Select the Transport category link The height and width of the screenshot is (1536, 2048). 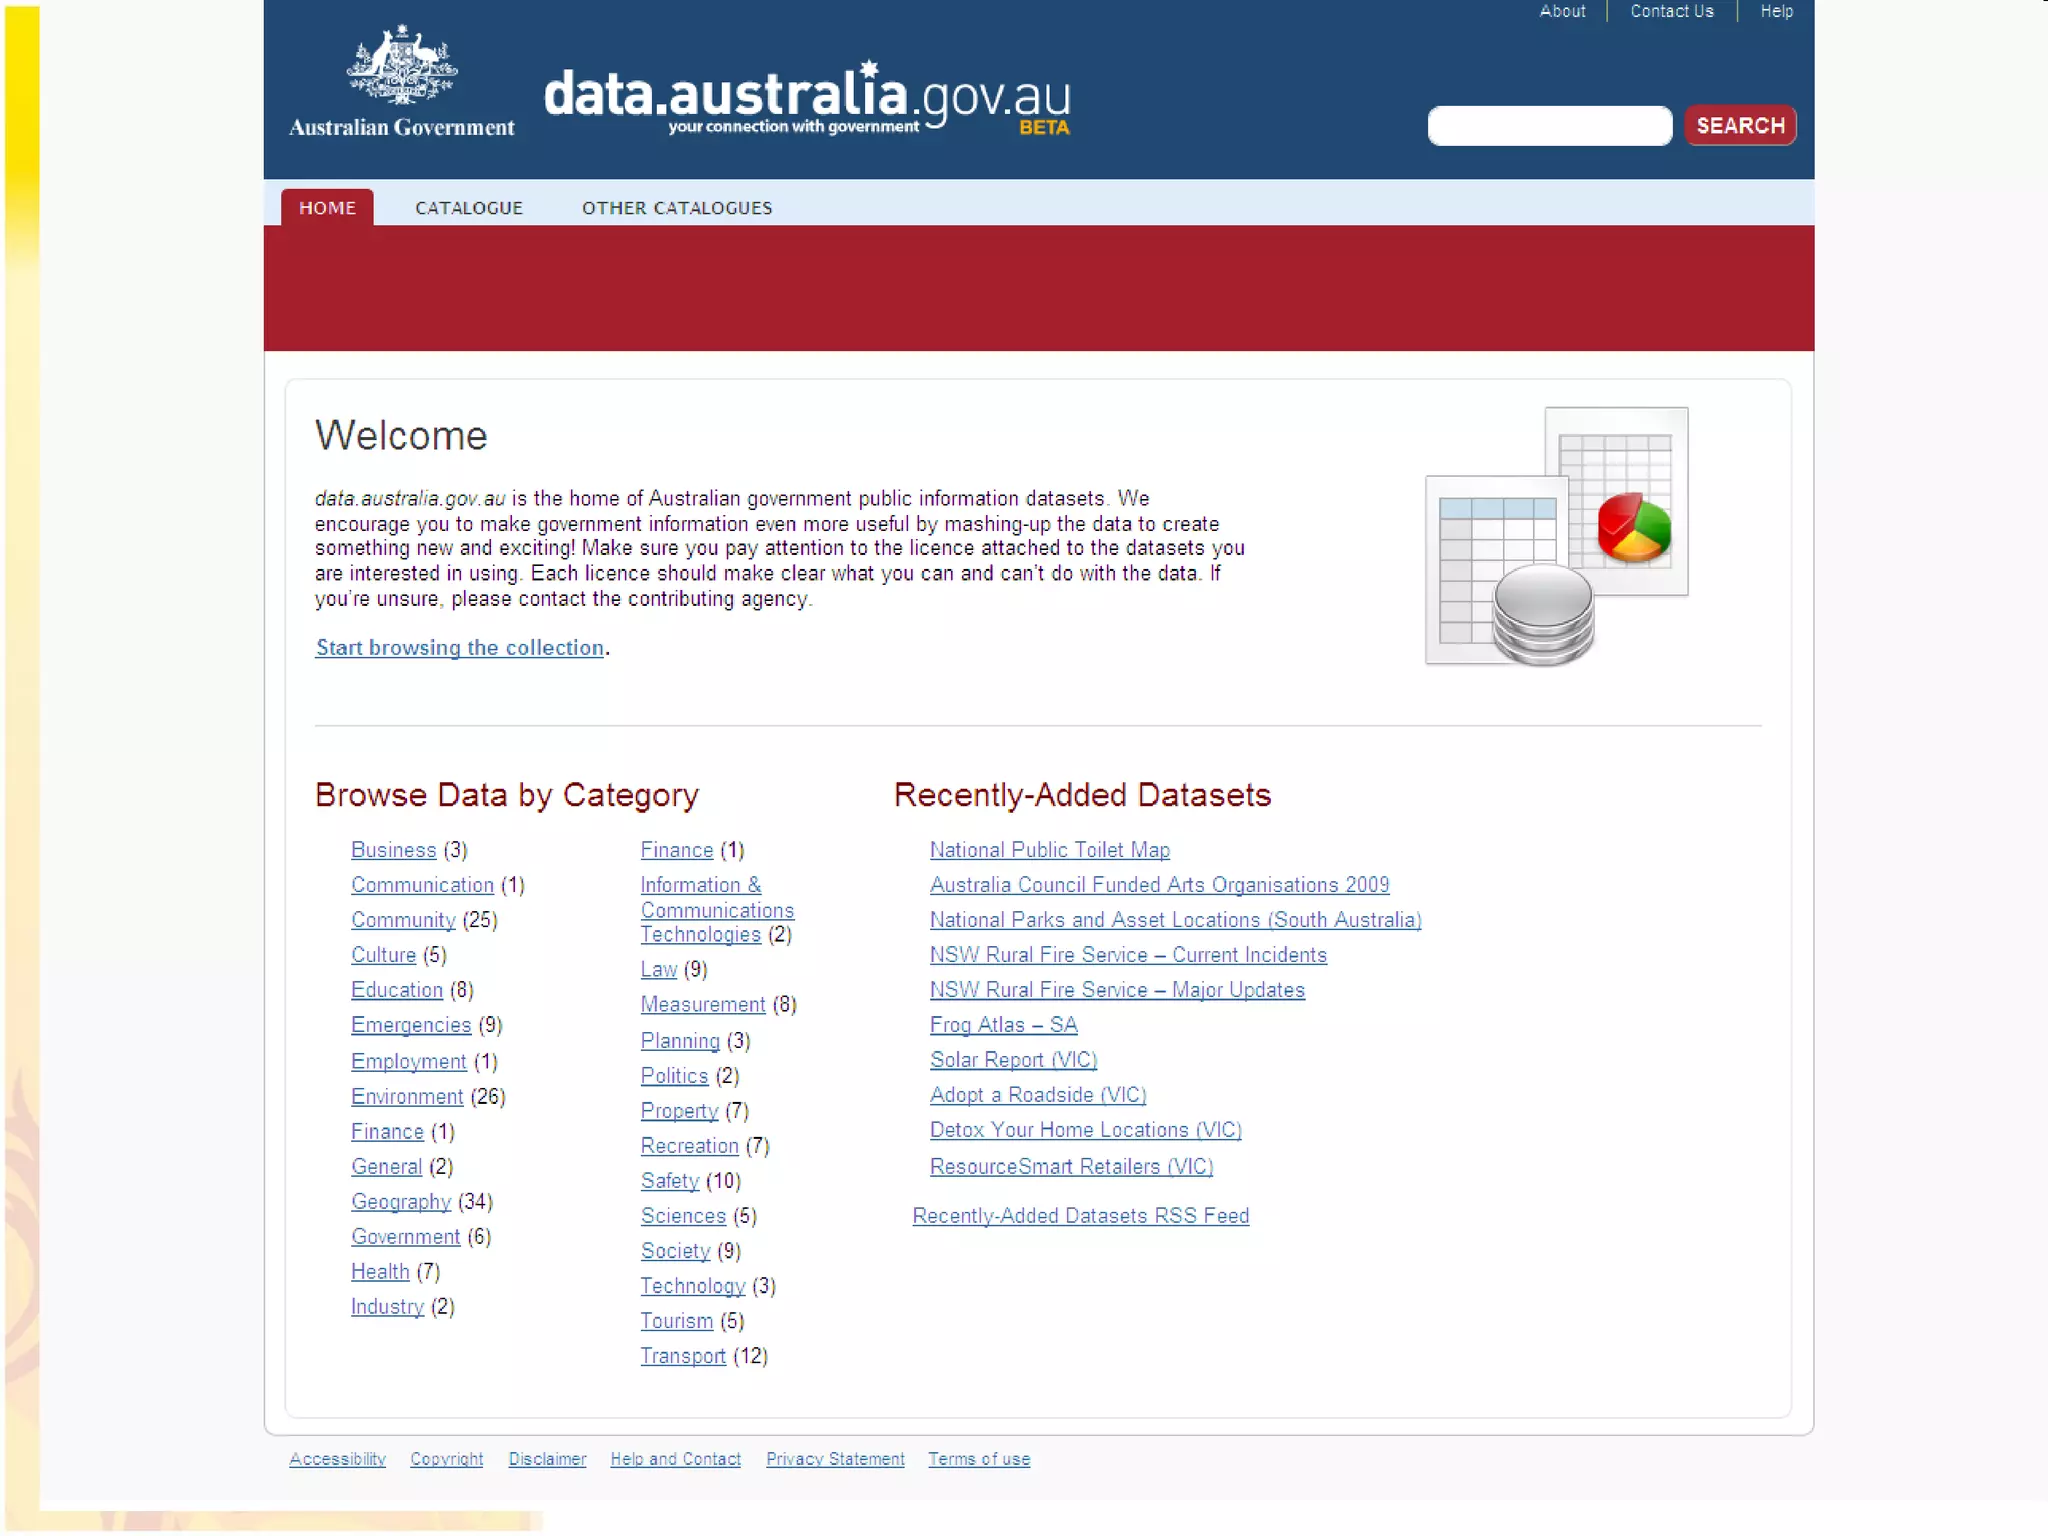tap(683, 1357)
